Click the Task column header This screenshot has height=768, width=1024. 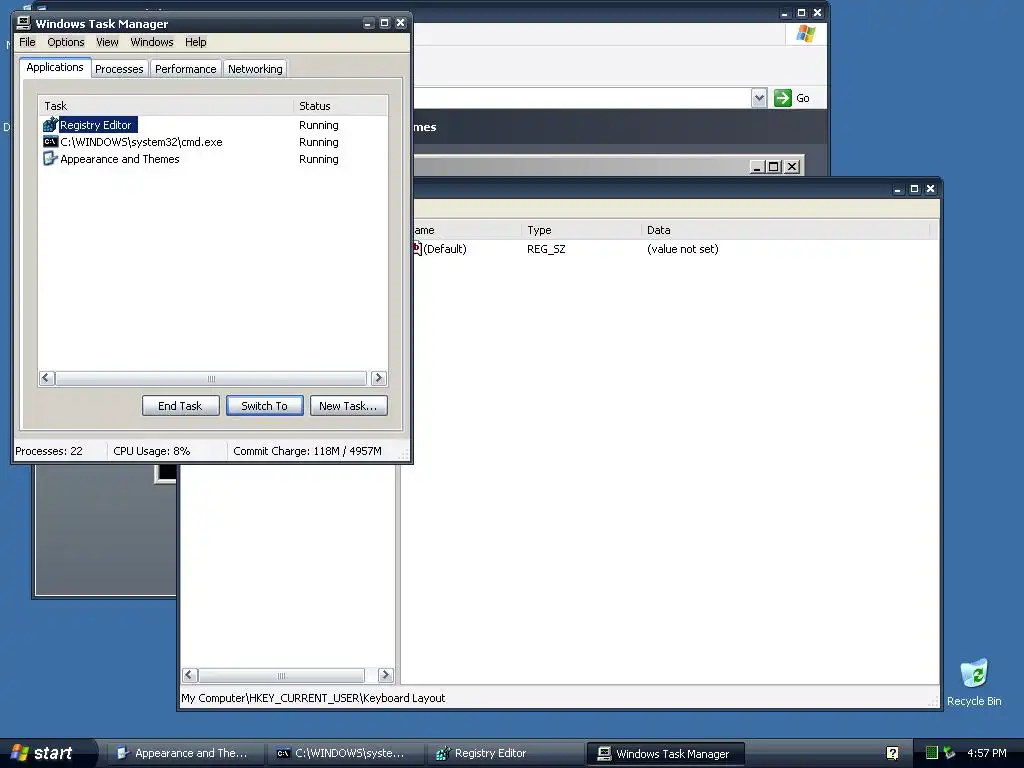[x=166, y=106]
